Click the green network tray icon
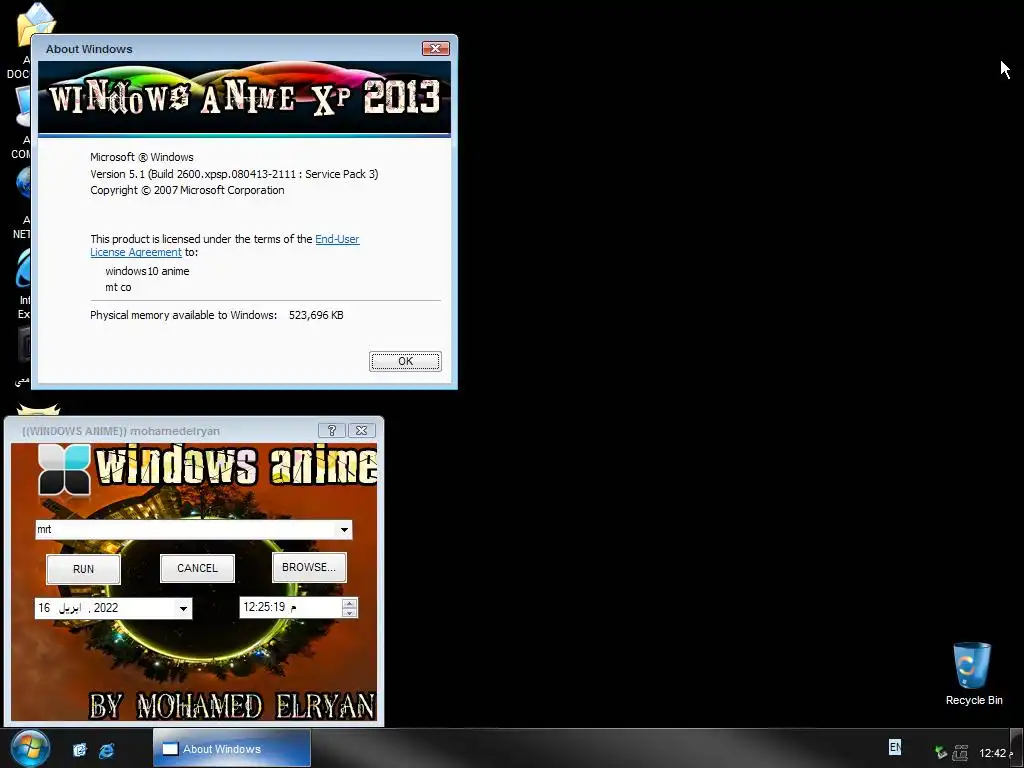The image size is (1024, 768). pyautogui.click(x=940, y=752)
